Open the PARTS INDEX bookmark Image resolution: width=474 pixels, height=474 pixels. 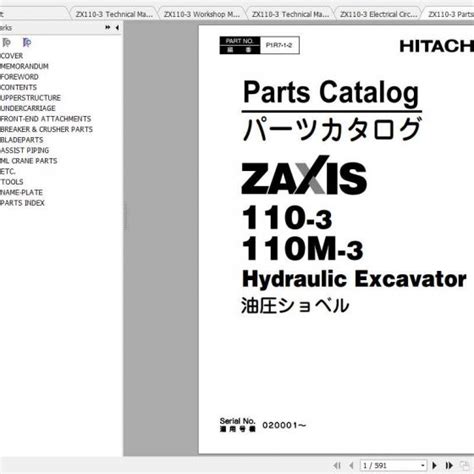tap(22, 203)
